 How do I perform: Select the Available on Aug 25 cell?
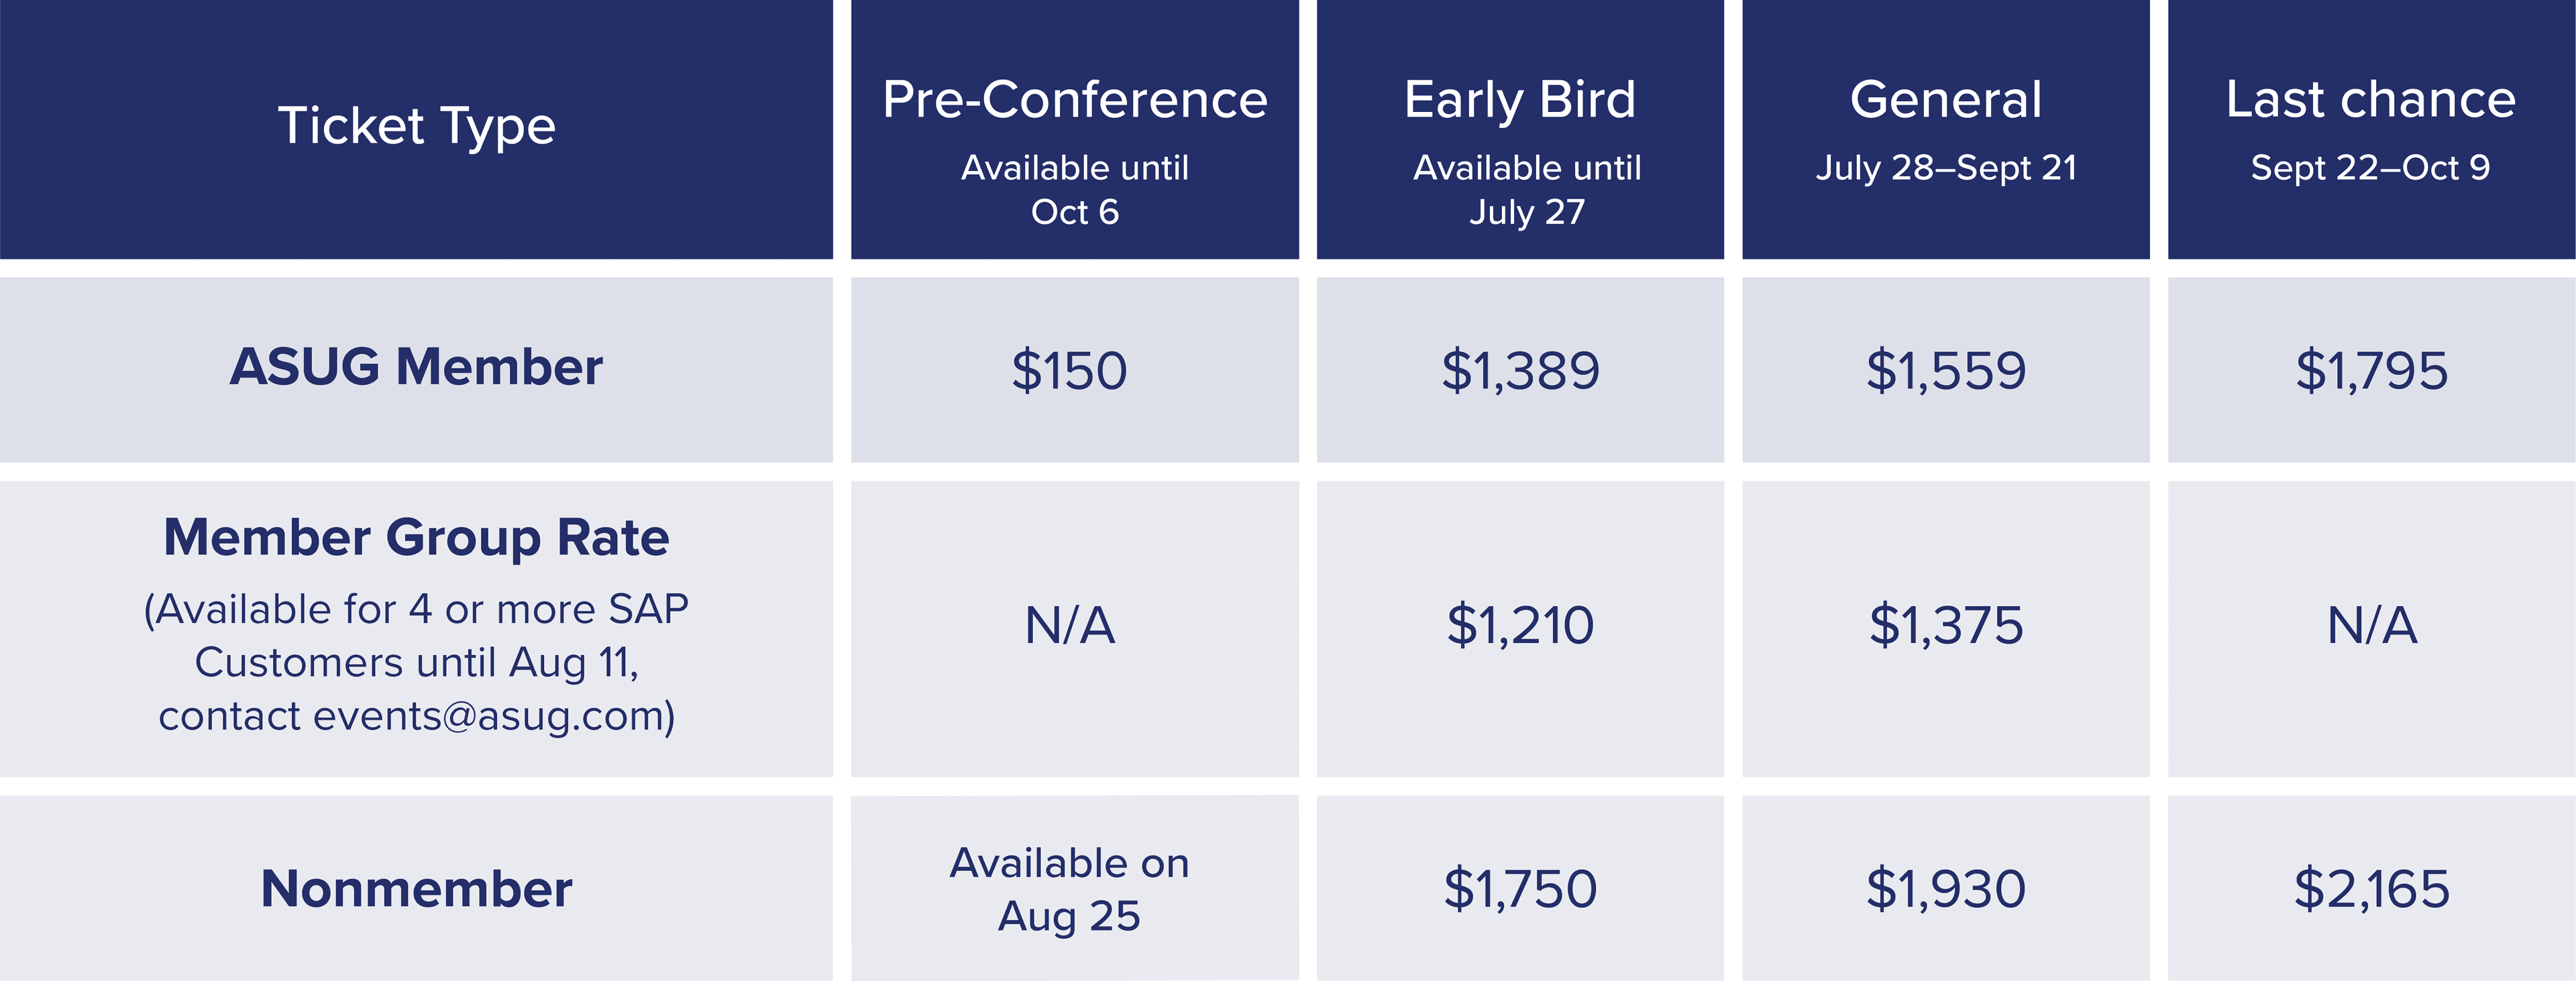(x=1069, y=889)
